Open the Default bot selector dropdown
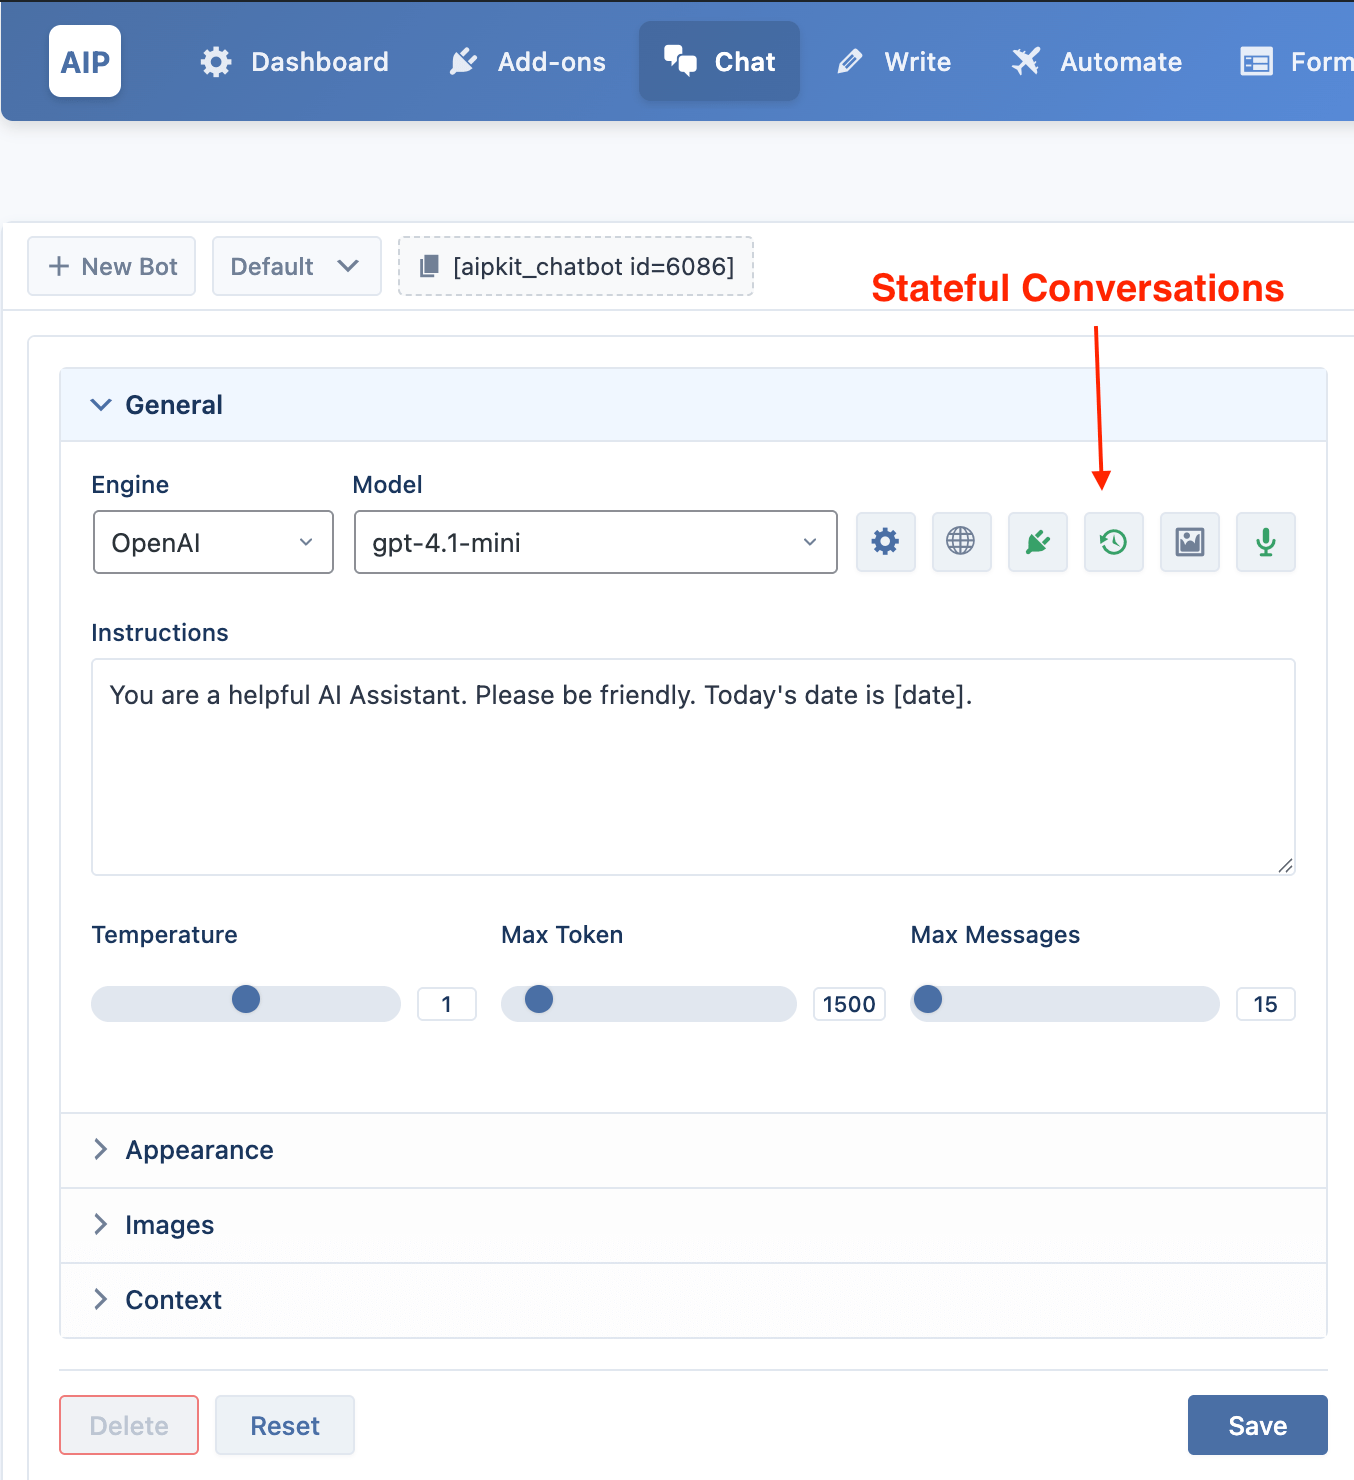 297,266
